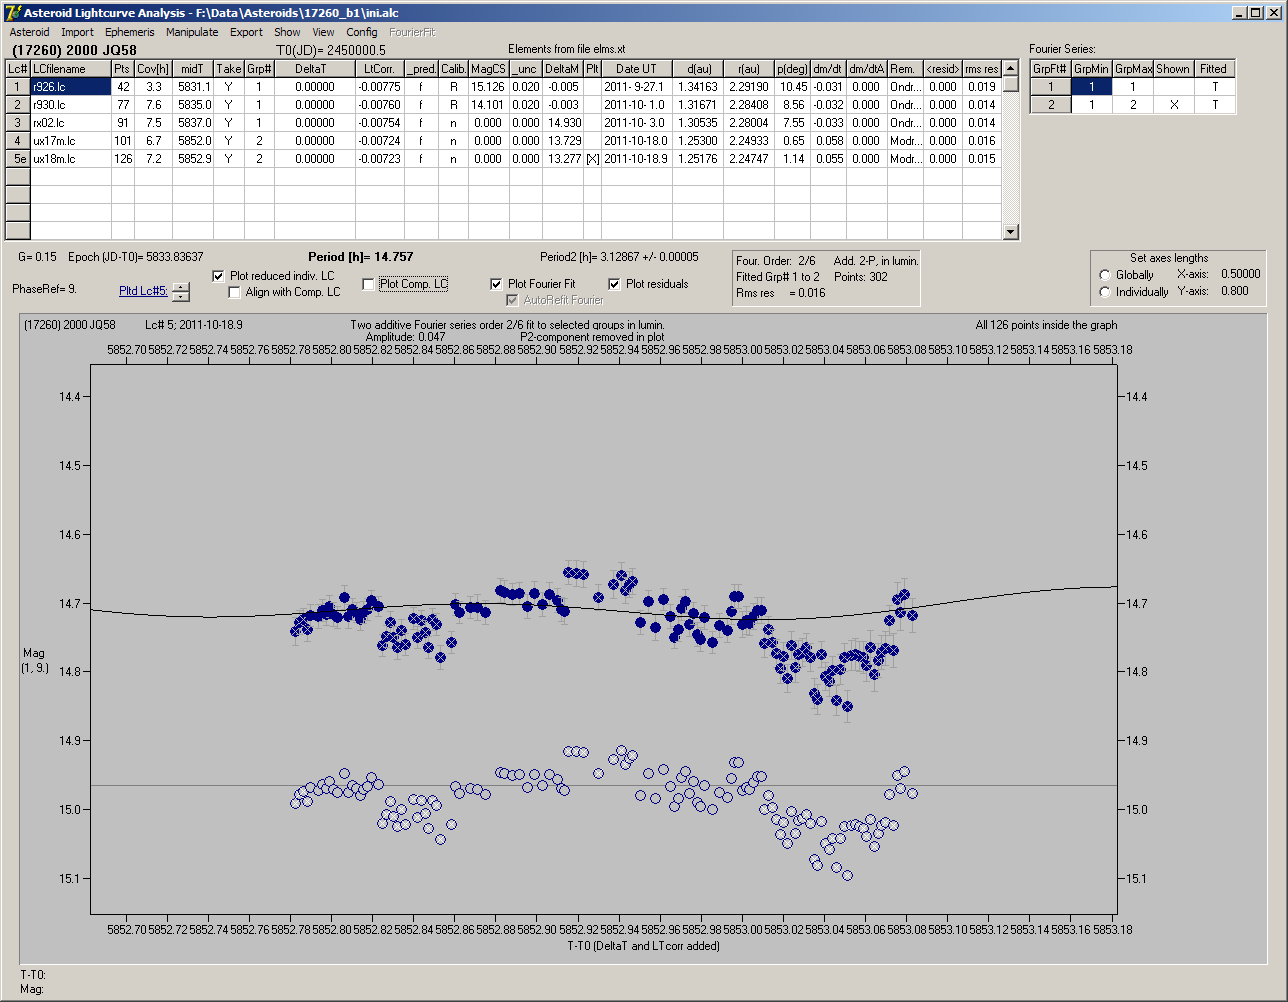Click the DeltaT column header
This screenshot has width=1288, height=1002.
click(315, 69)
